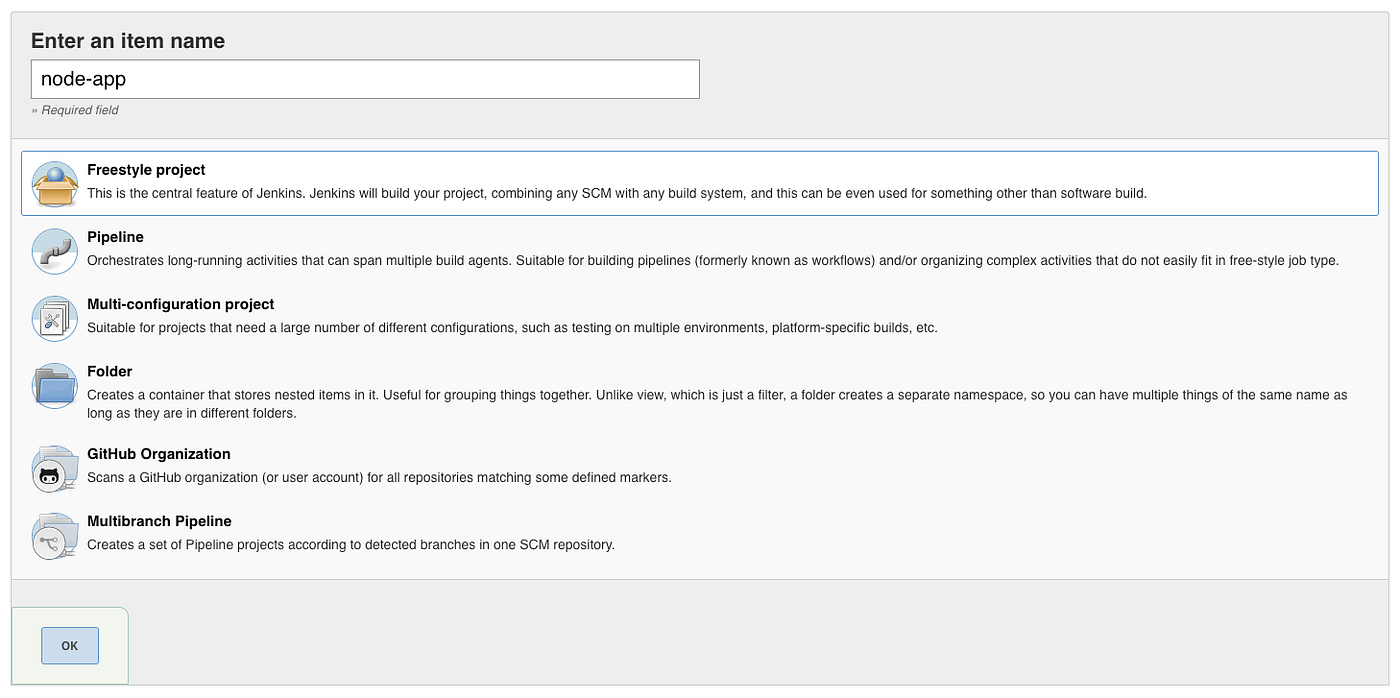Click the Freestyle project bucket icon
The image size is (1400, 698).
point(54,184)
